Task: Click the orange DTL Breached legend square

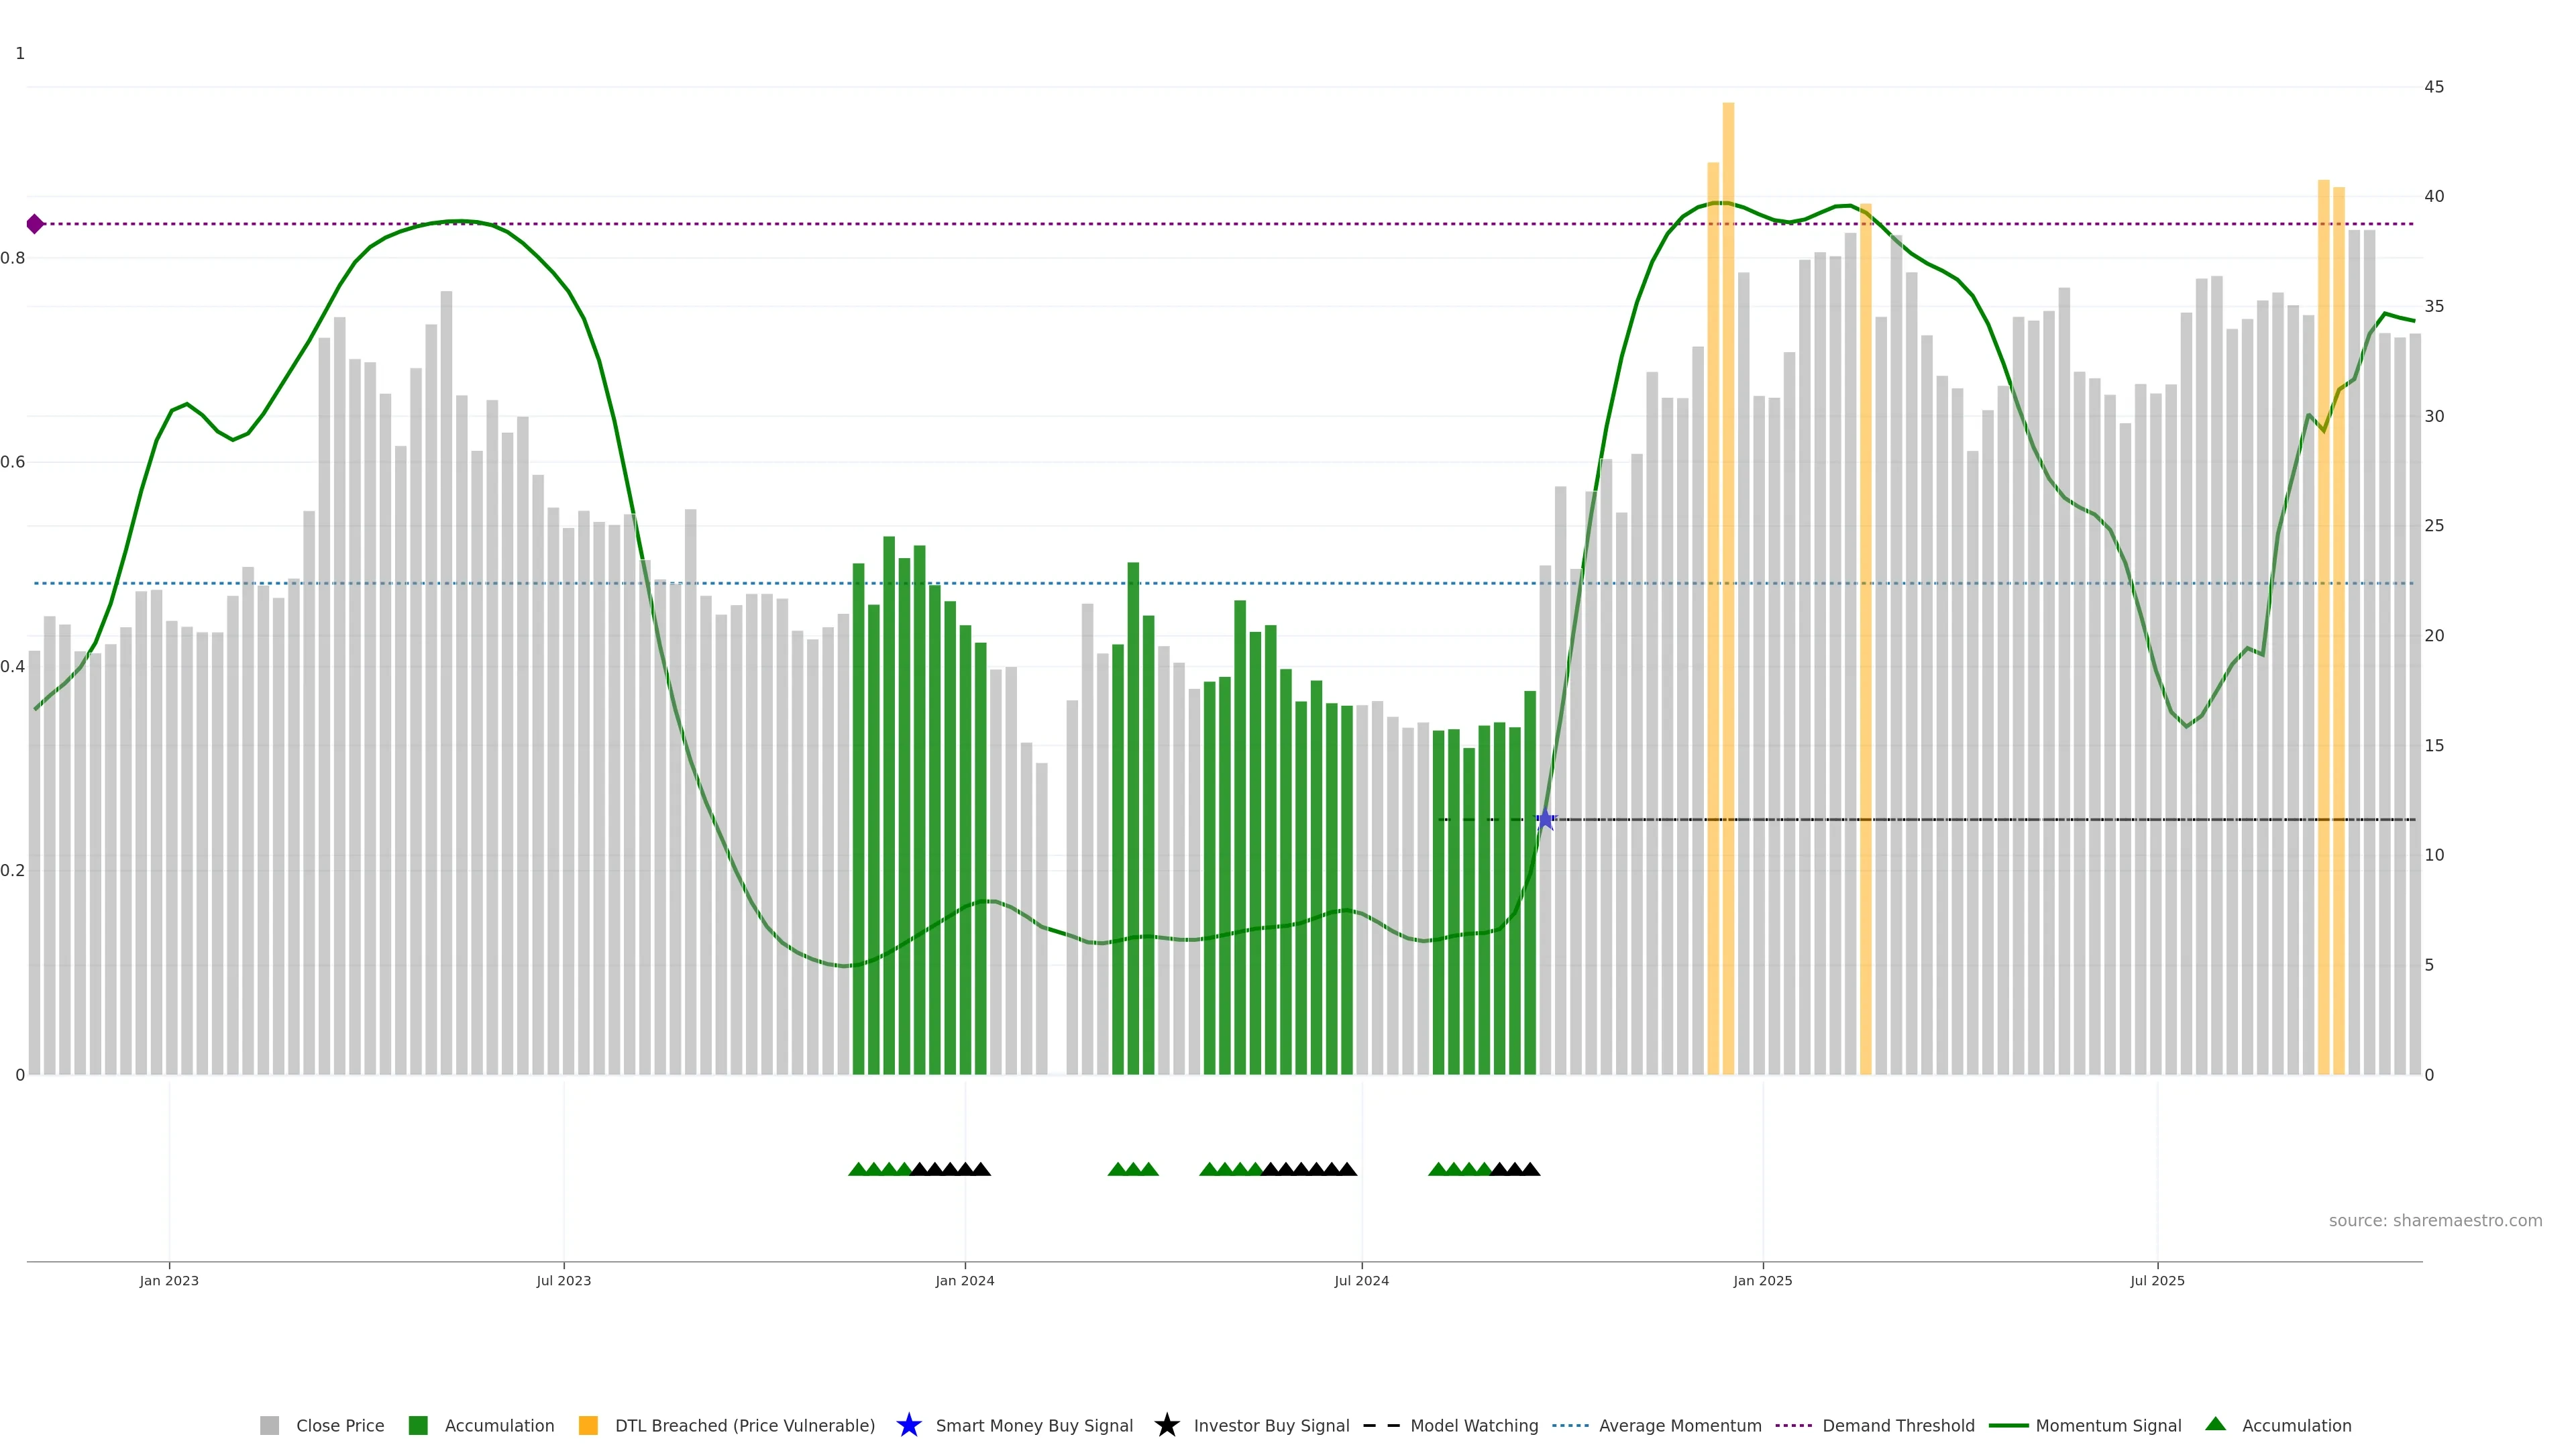Action: (x=588, y=1425)
